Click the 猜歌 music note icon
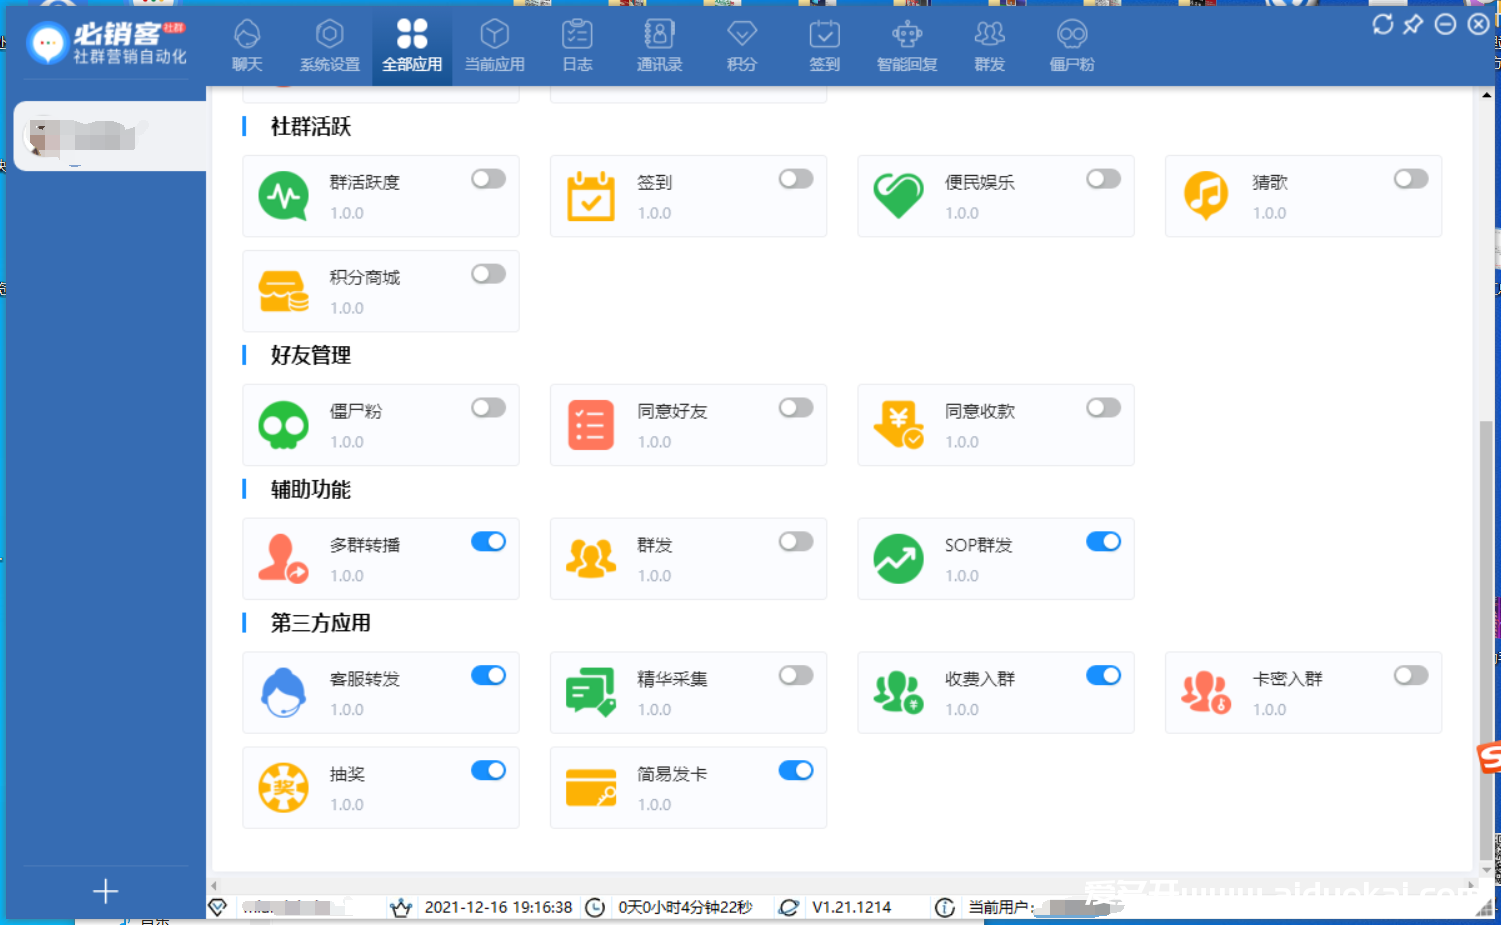This screenshot has height=925, width=1501. [x=1206, y=196]
